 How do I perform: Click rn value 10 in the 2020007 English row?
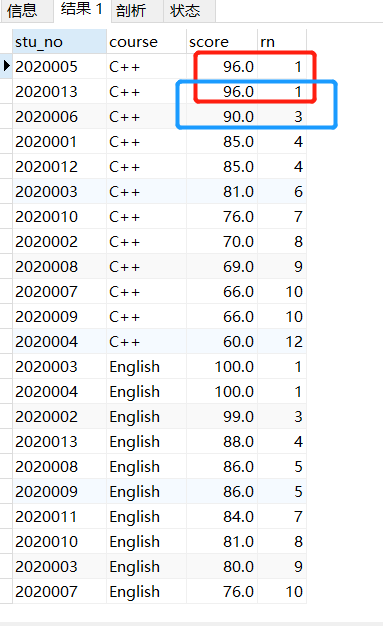pos(282,592)
